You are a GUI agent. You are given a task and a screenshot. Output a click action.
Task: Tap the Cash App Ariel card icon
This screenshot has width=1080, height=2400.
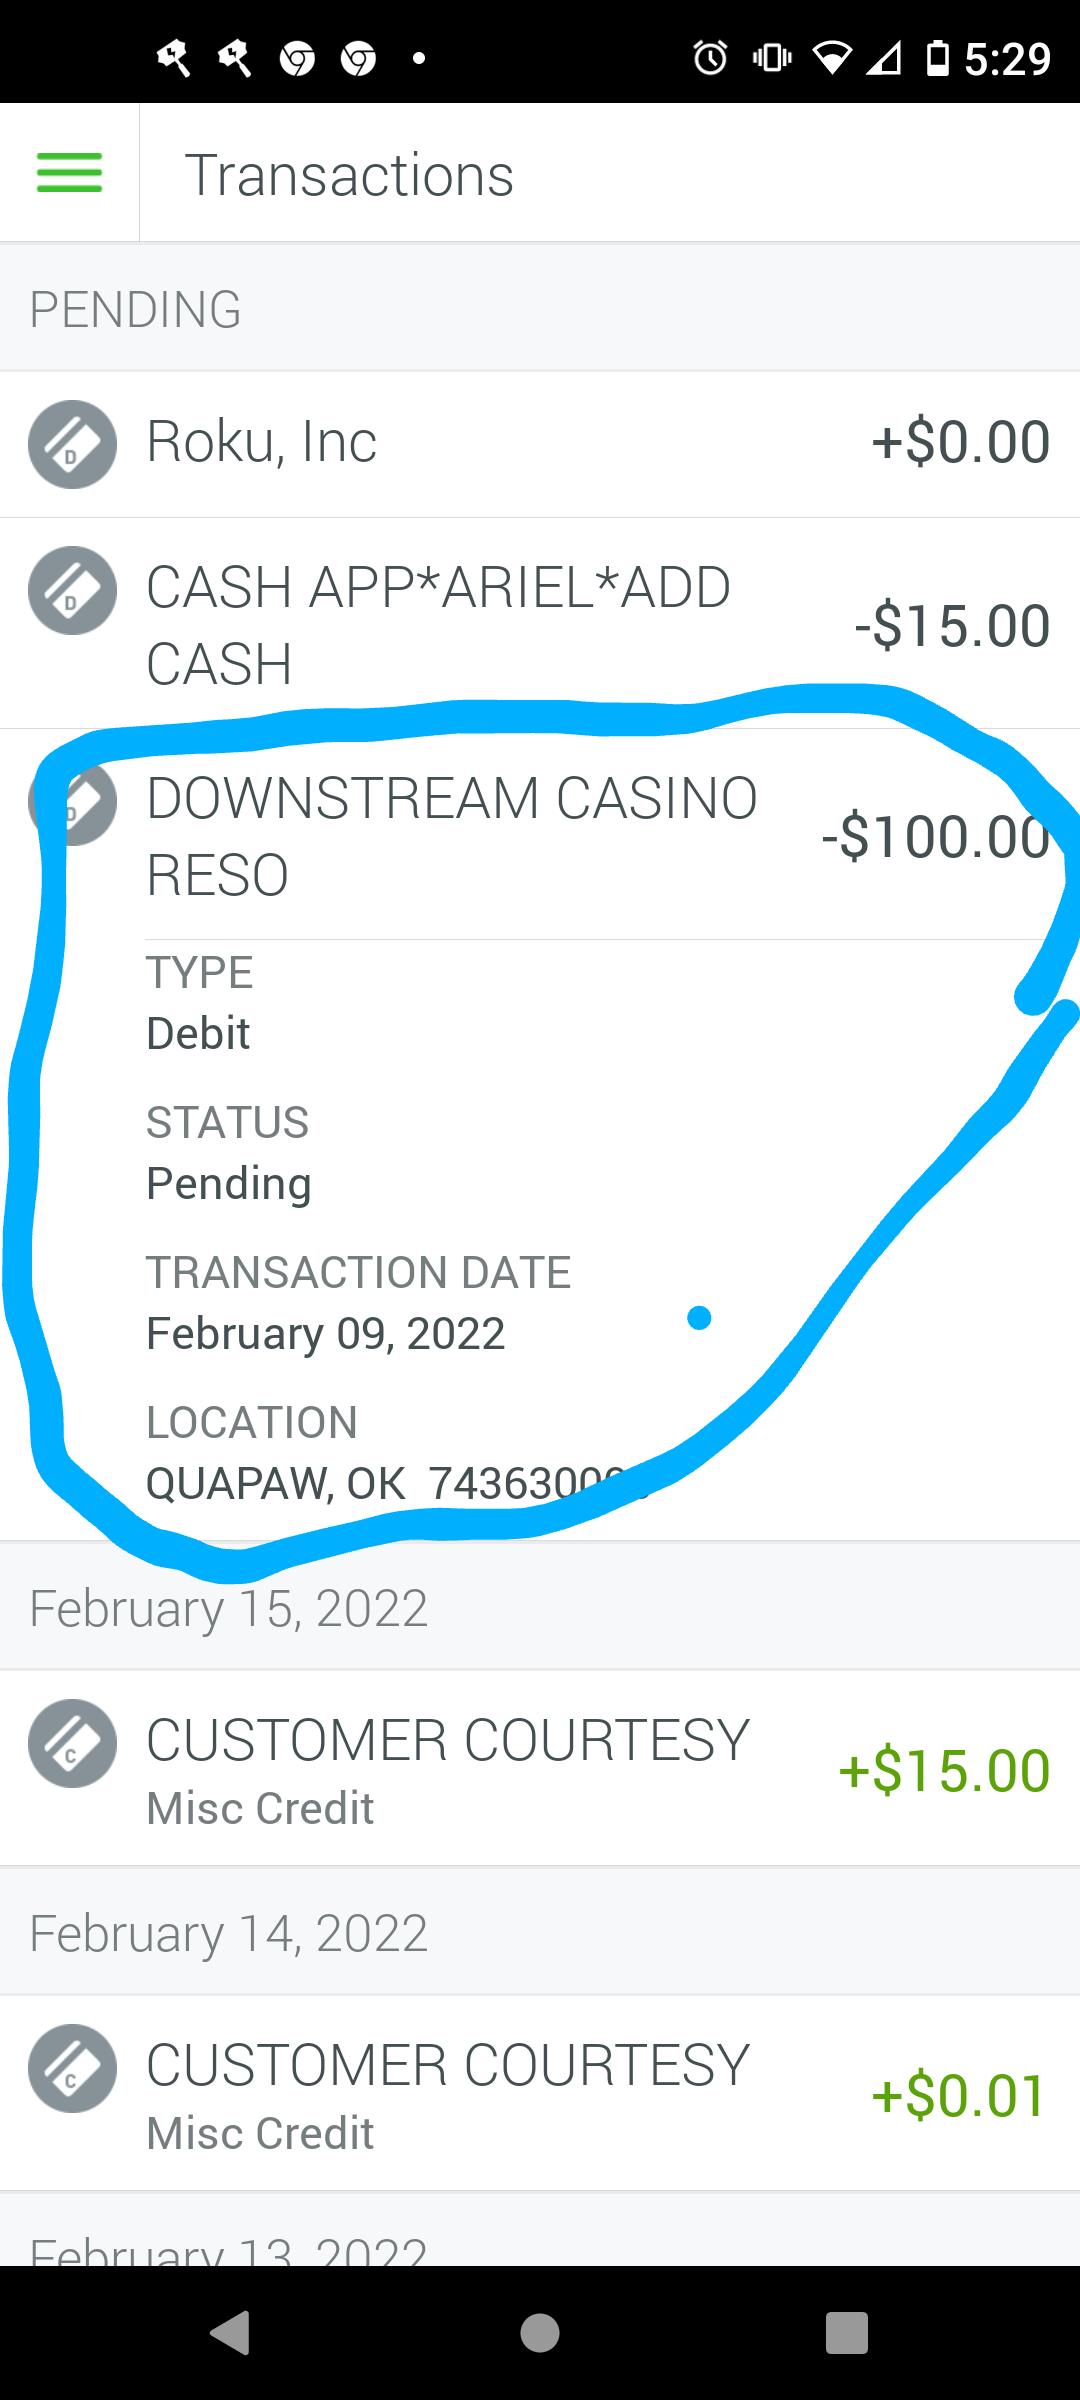click(72, 590)
